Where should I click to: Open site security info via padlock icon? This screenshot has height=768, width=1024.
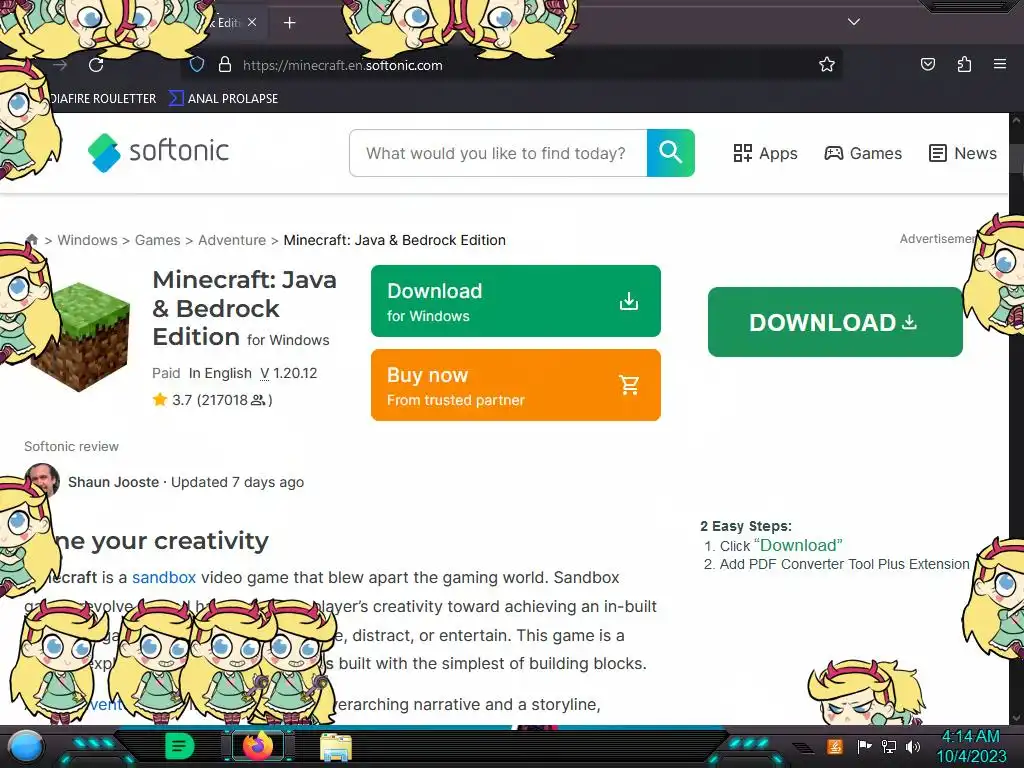[x=225, y=65]
